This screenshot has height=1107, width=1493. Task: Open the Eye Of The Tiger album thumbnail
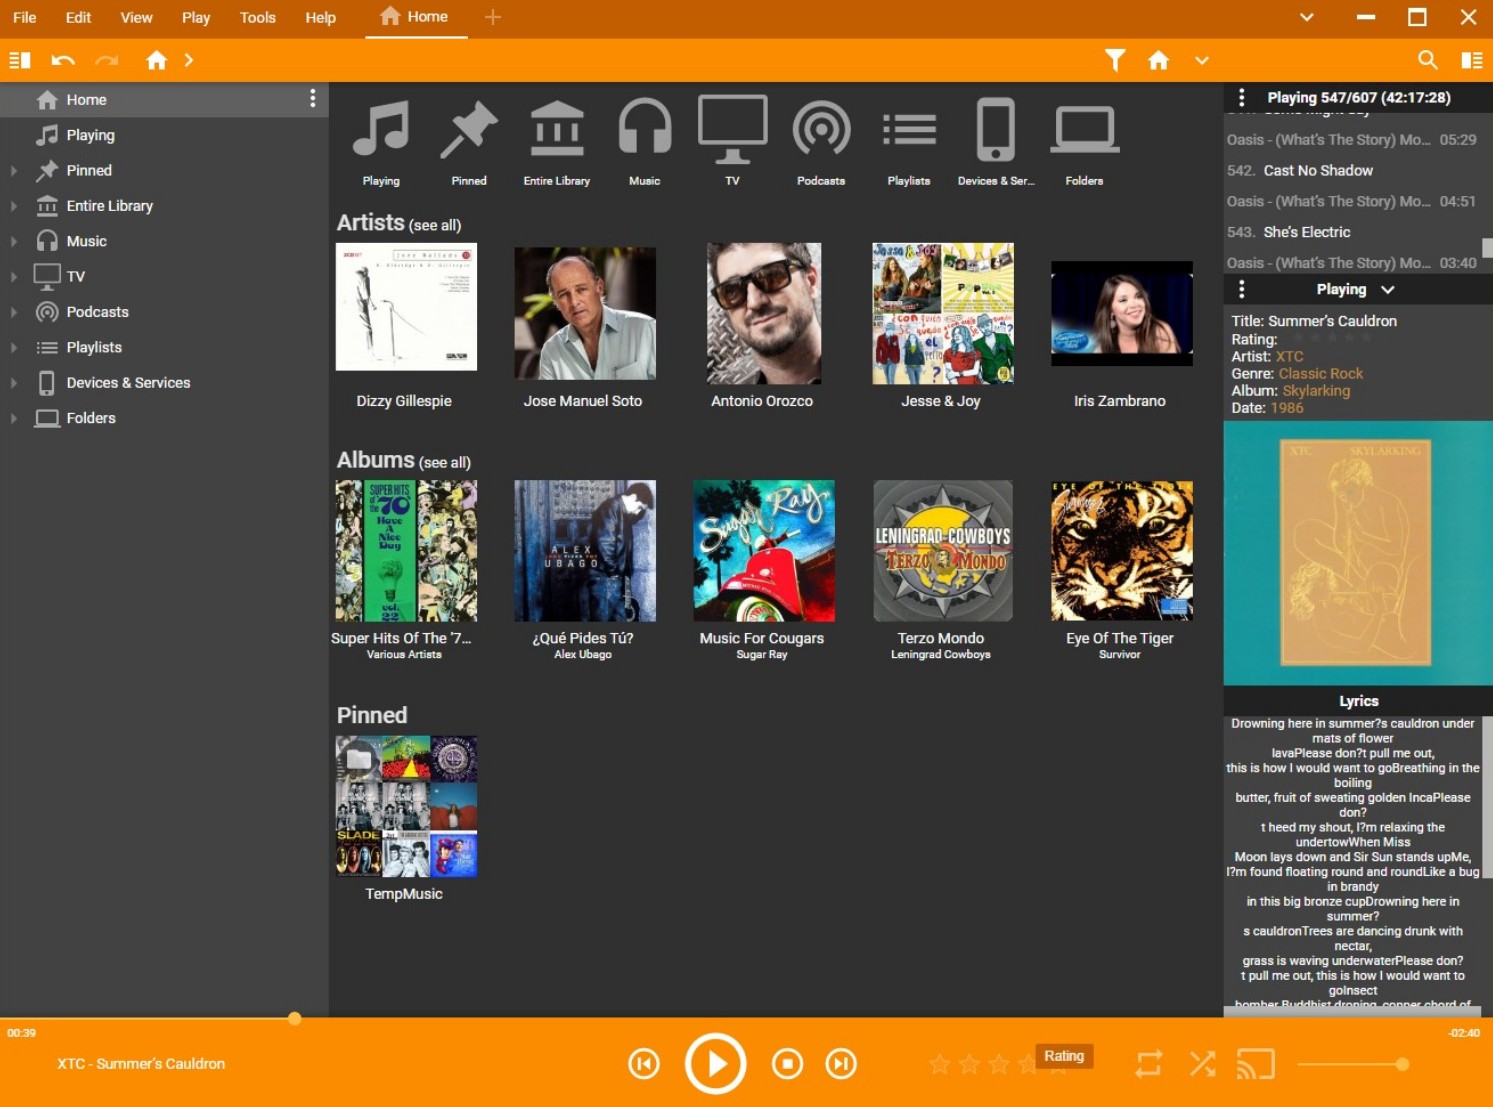coord(1120,551)
